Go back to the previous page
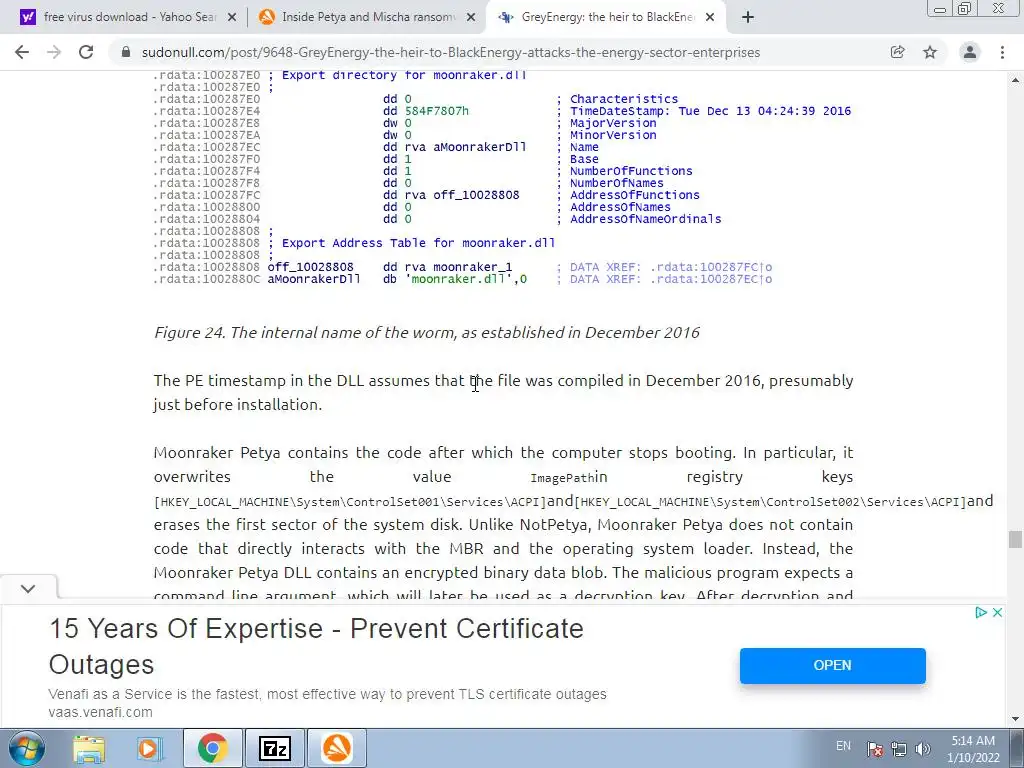The width and height of the screenshot is (1024, 768). [x=22, y=52]
